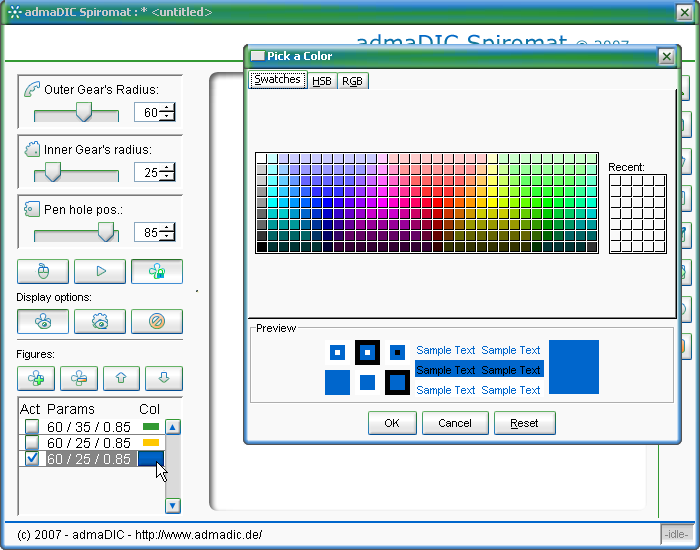Enable the 60 / 35 / 0.85 figure checkbox
Screen dimensions: 700x550
32,427
